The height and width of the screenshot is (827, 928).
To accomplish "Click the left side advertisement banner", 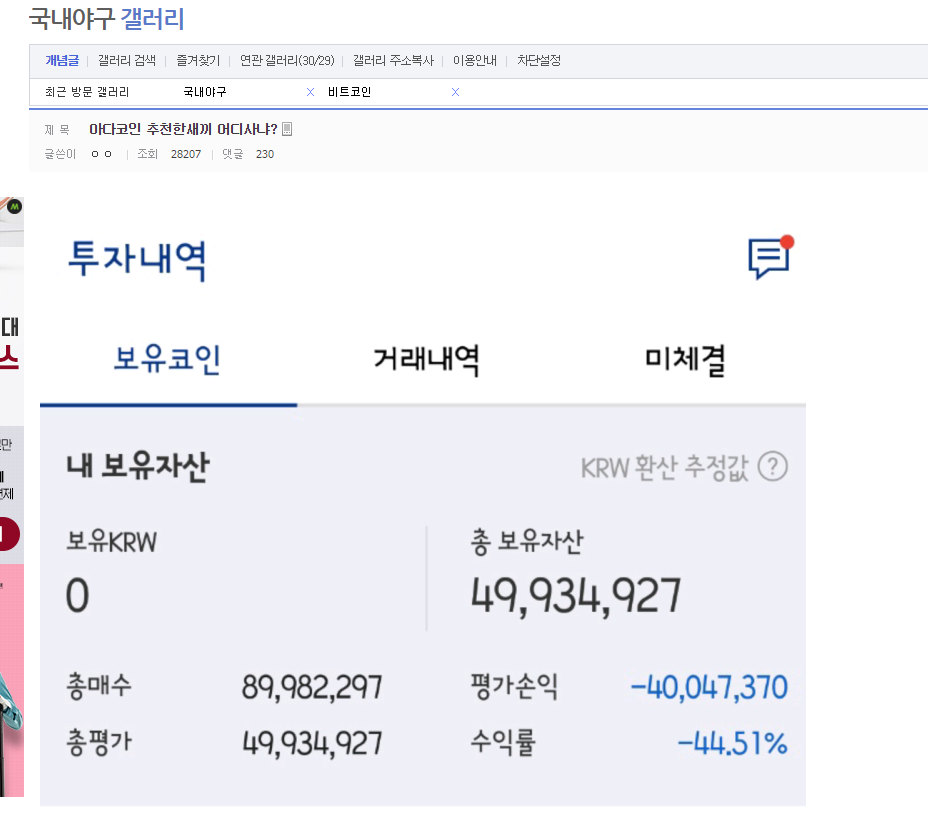I will pyautogui.click(x=12, y=496).
